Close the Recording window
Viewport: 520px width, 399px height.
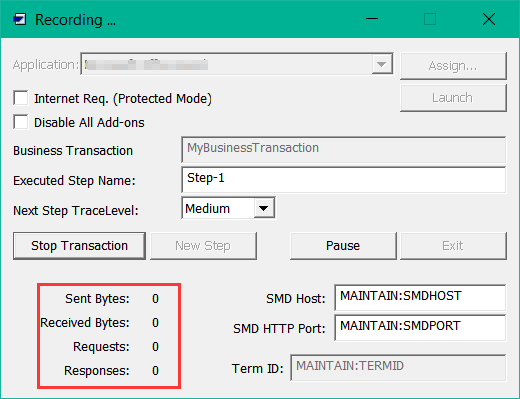coord(489,19)
